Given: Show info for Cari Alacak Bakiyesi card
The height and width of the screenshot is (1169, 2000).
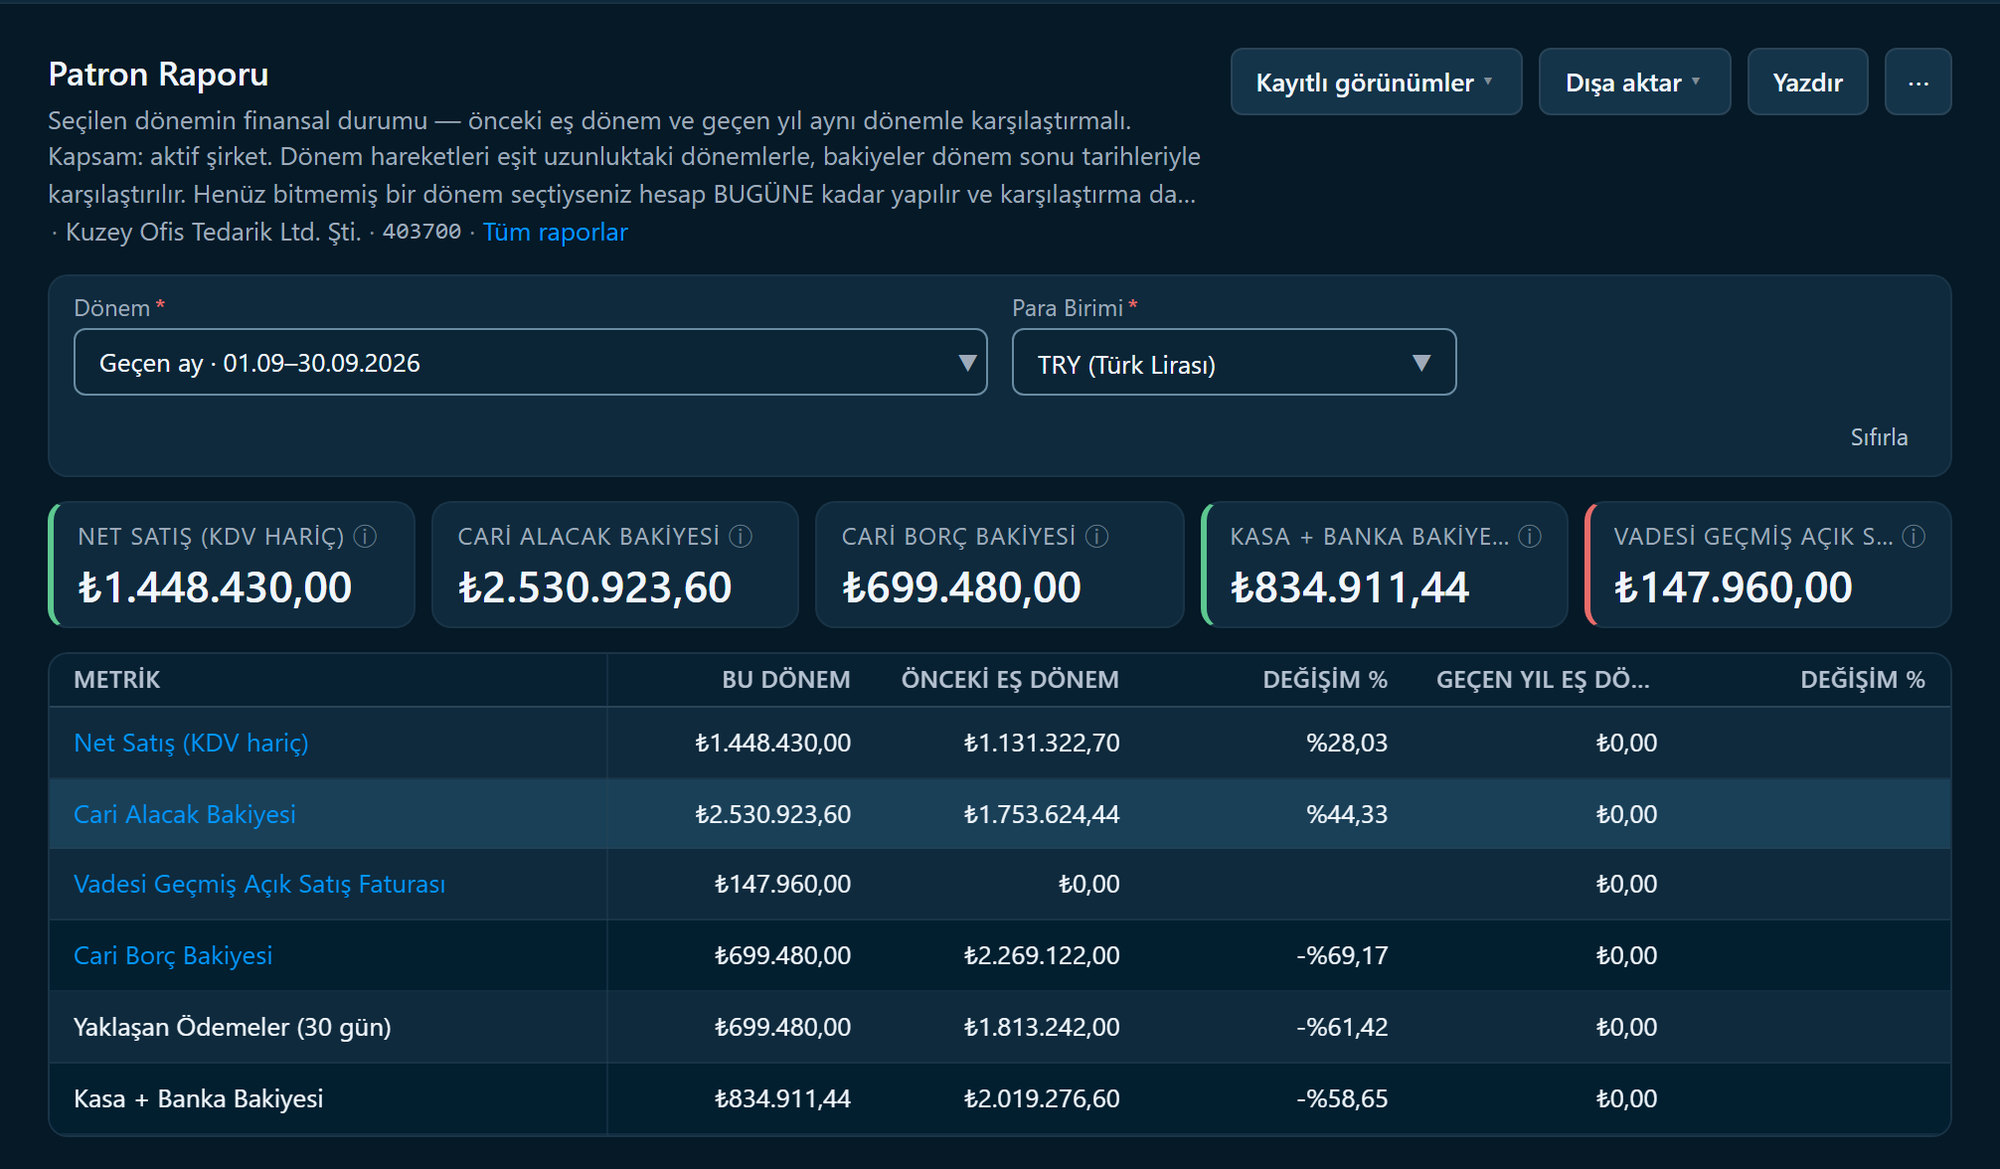Looking at the screenshot, I should (x=741, y=537).
